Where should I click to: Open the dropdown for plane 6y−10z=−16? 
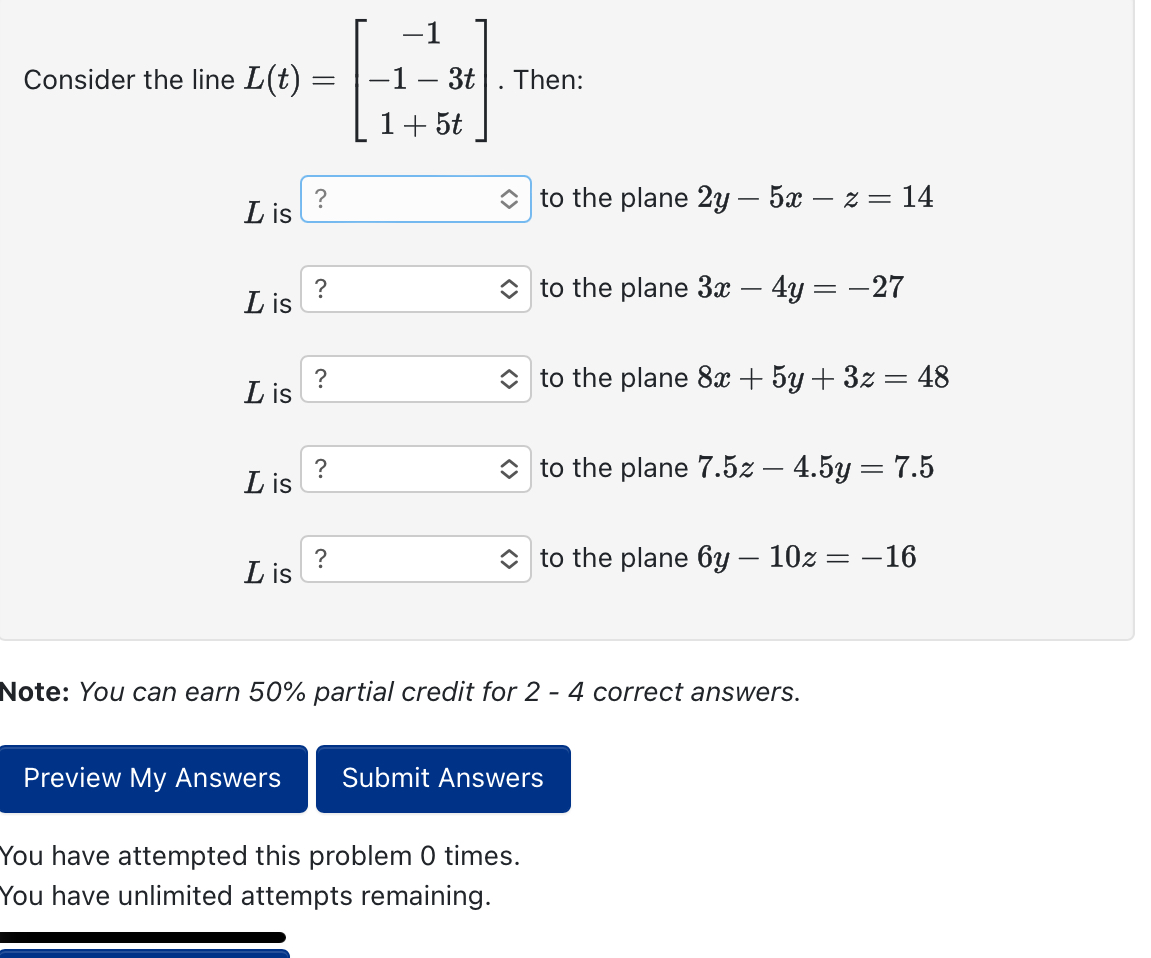pos(415,559)
